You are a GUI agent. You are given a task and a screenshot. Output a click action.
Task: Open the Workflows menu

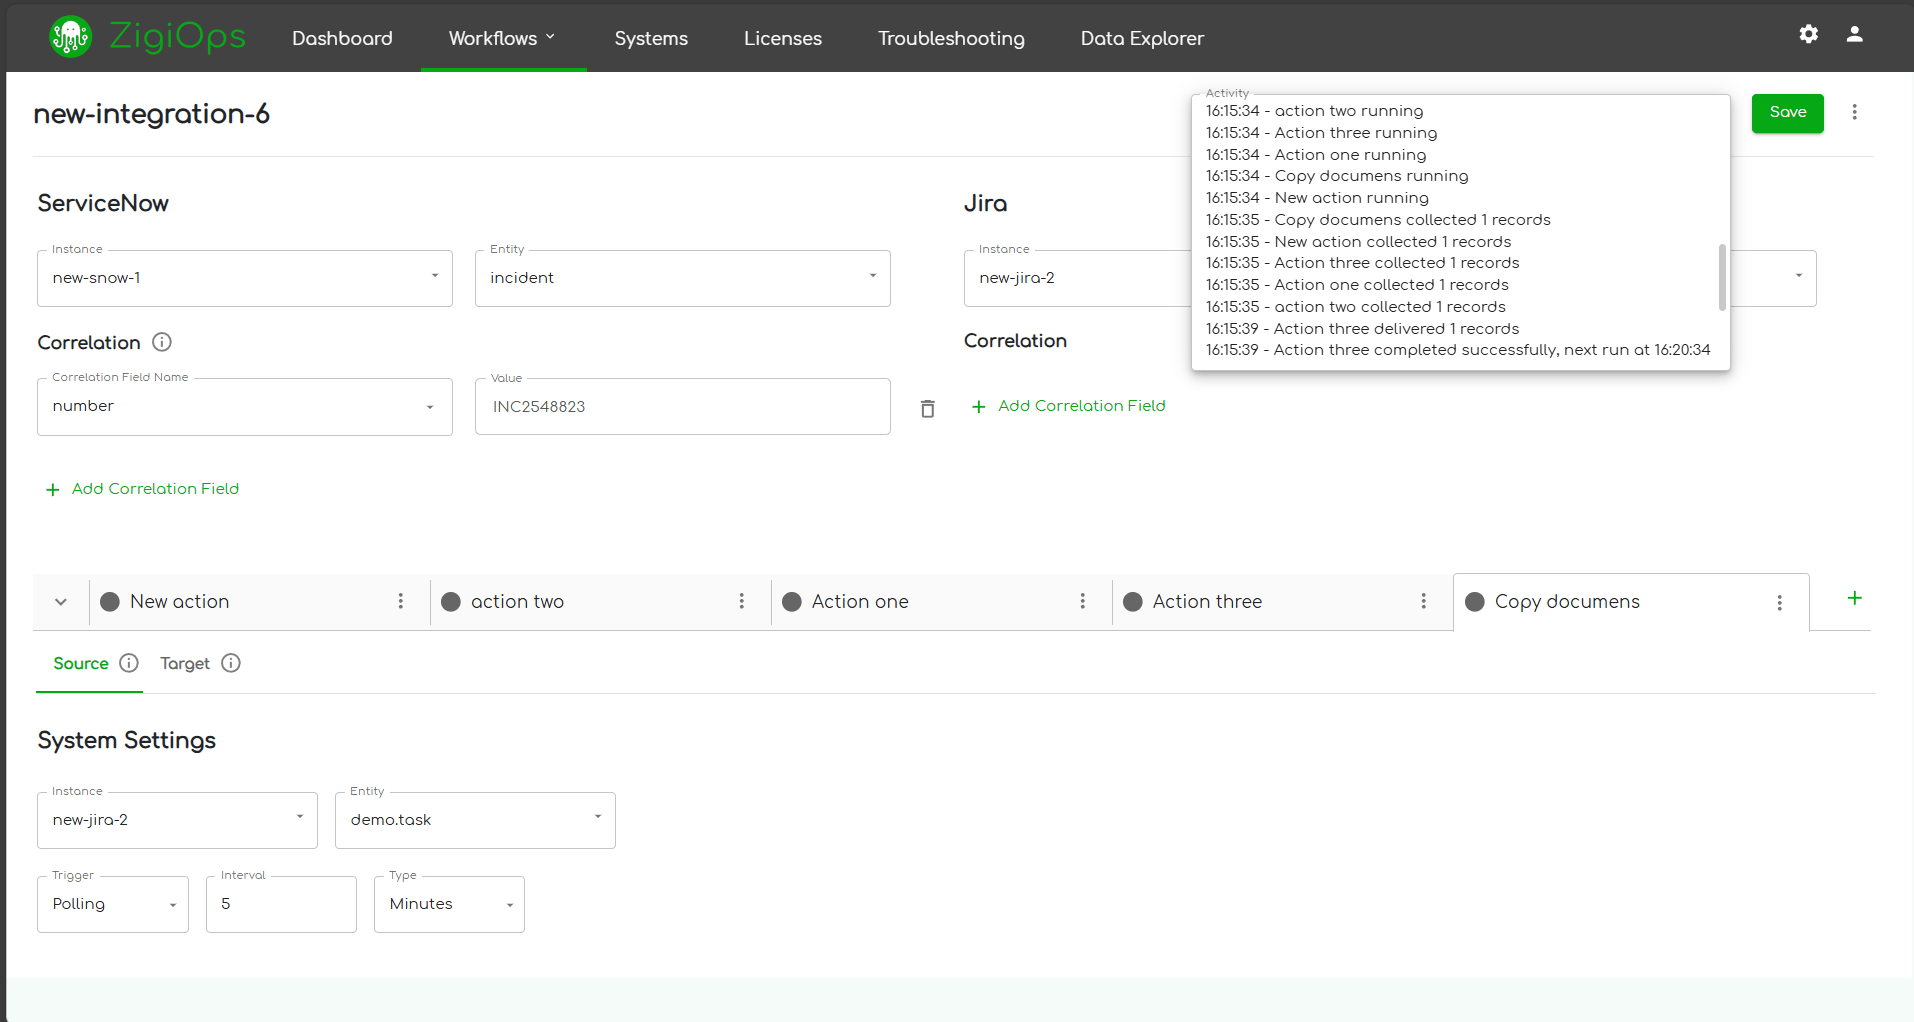[503, 38]
